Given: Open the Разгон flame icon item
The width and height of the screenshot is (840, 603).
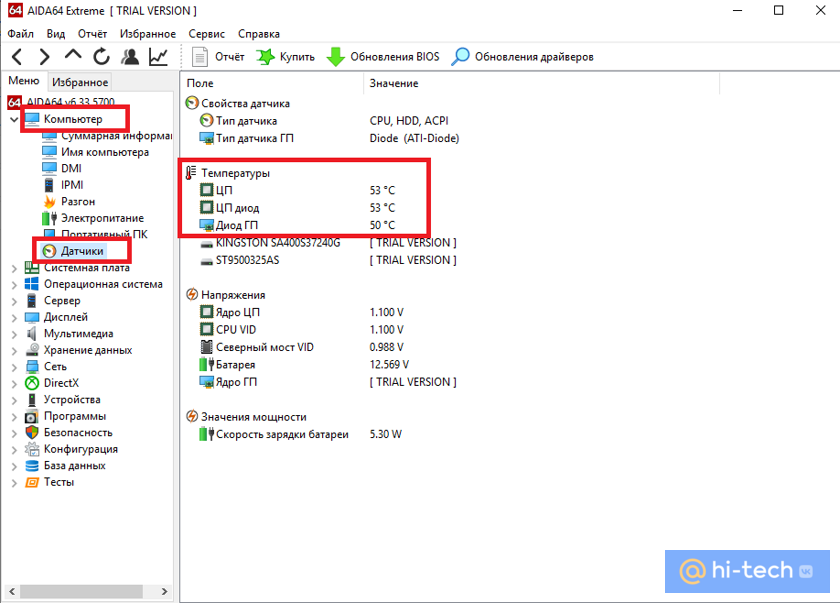Looking at the screenshot, I should (49, 201).
